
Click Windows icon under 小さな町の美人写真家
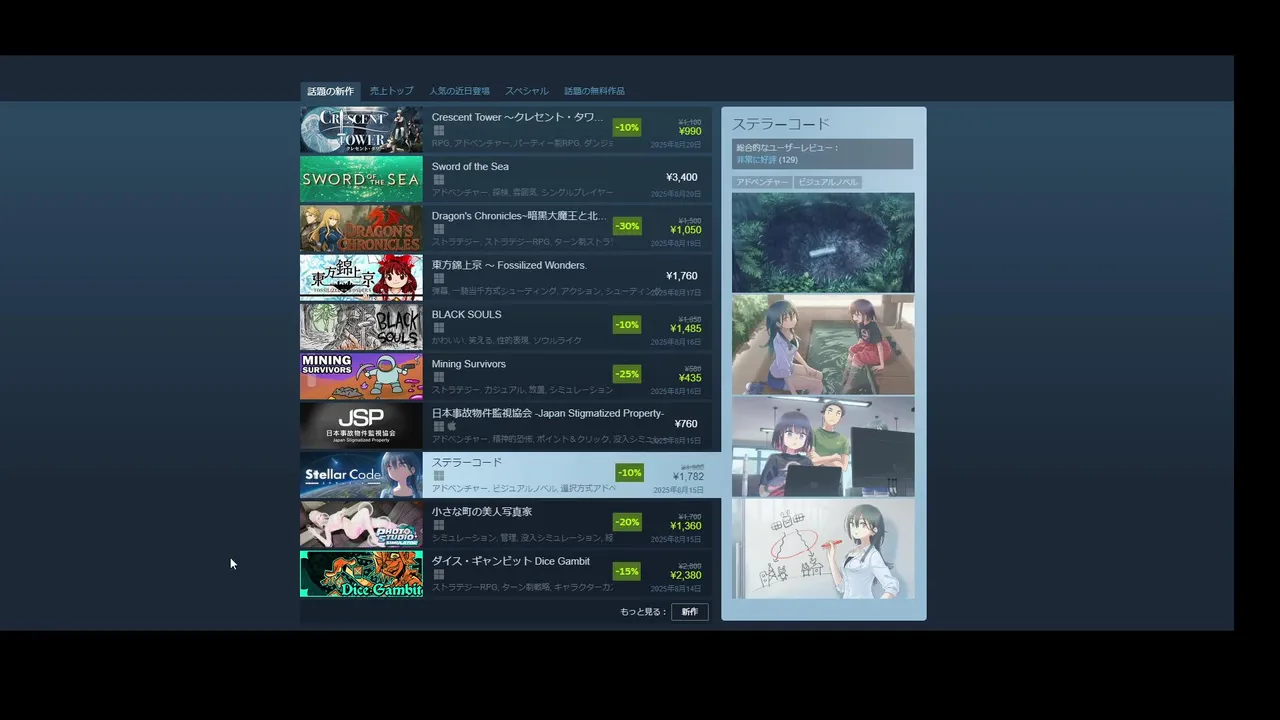438,525
